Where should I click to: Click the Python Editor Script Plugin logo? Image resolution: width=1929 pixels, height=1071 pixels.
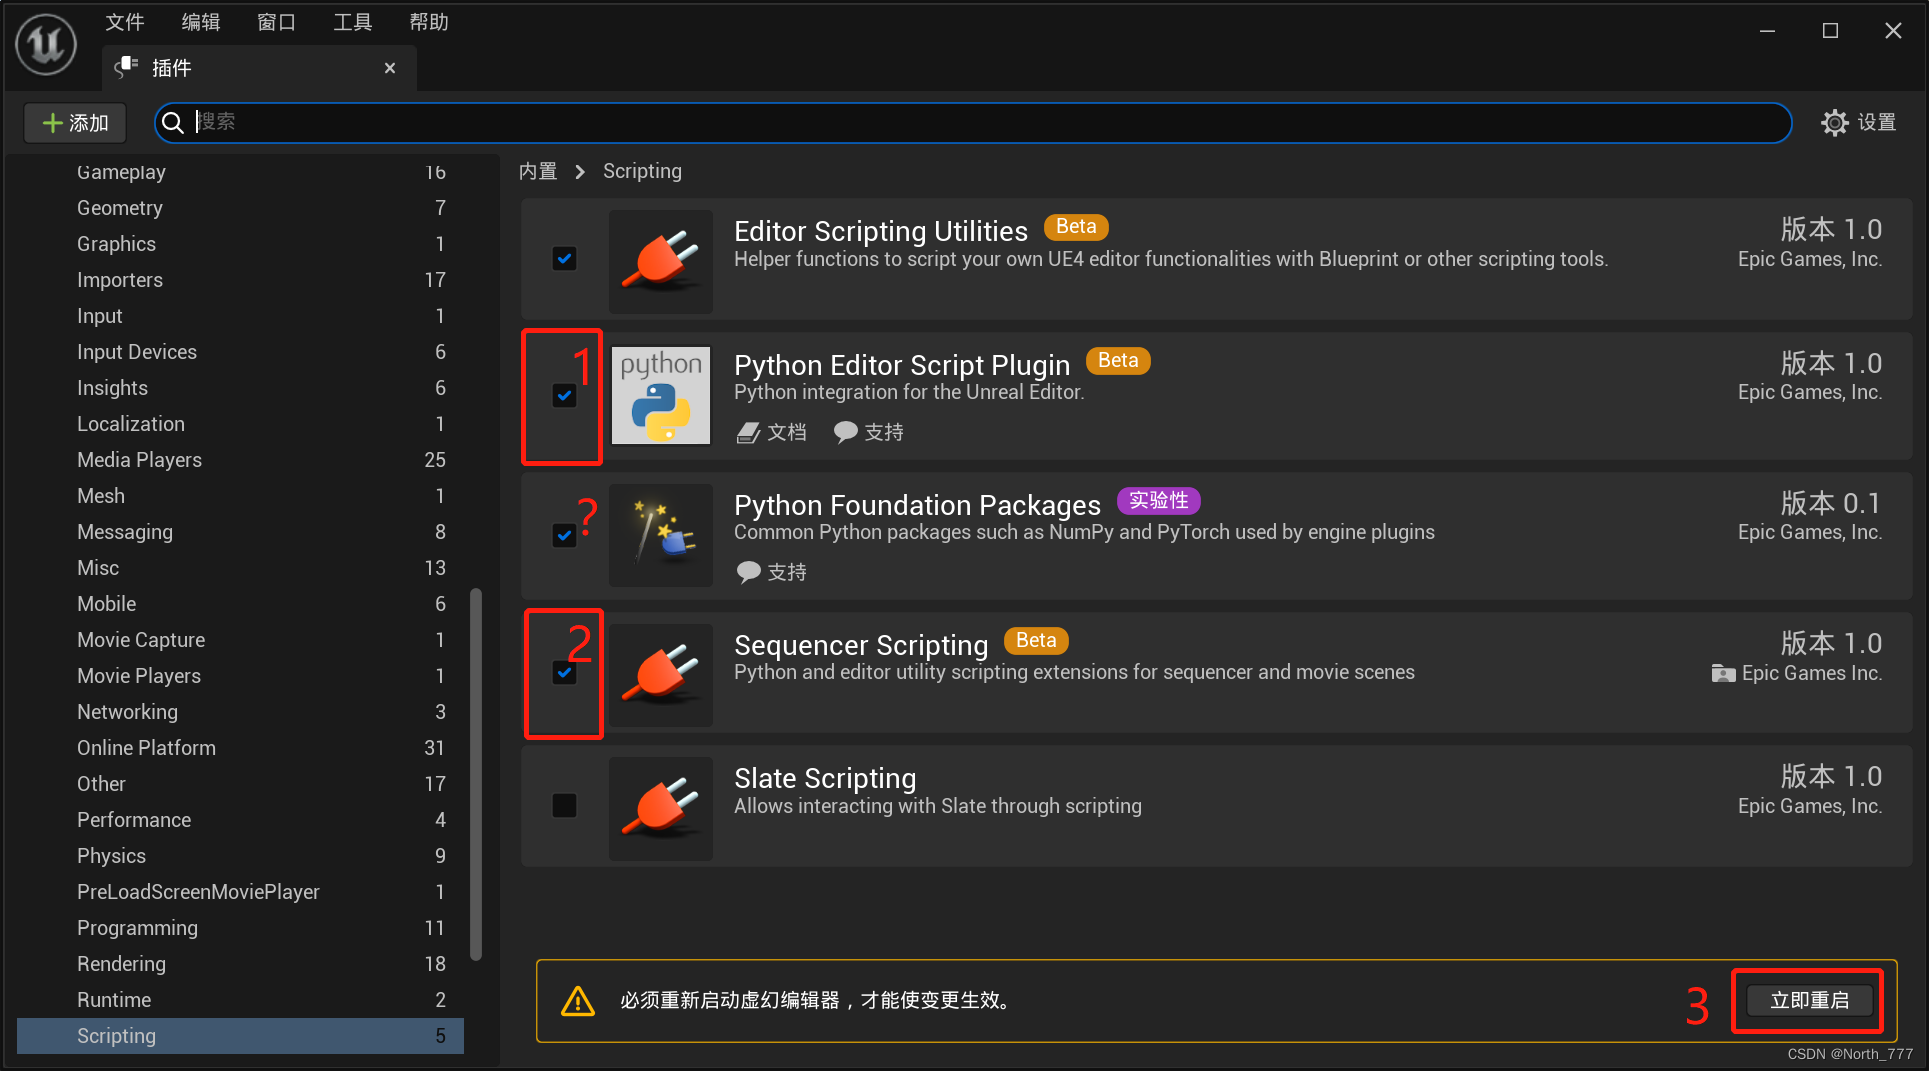point(660,395)
